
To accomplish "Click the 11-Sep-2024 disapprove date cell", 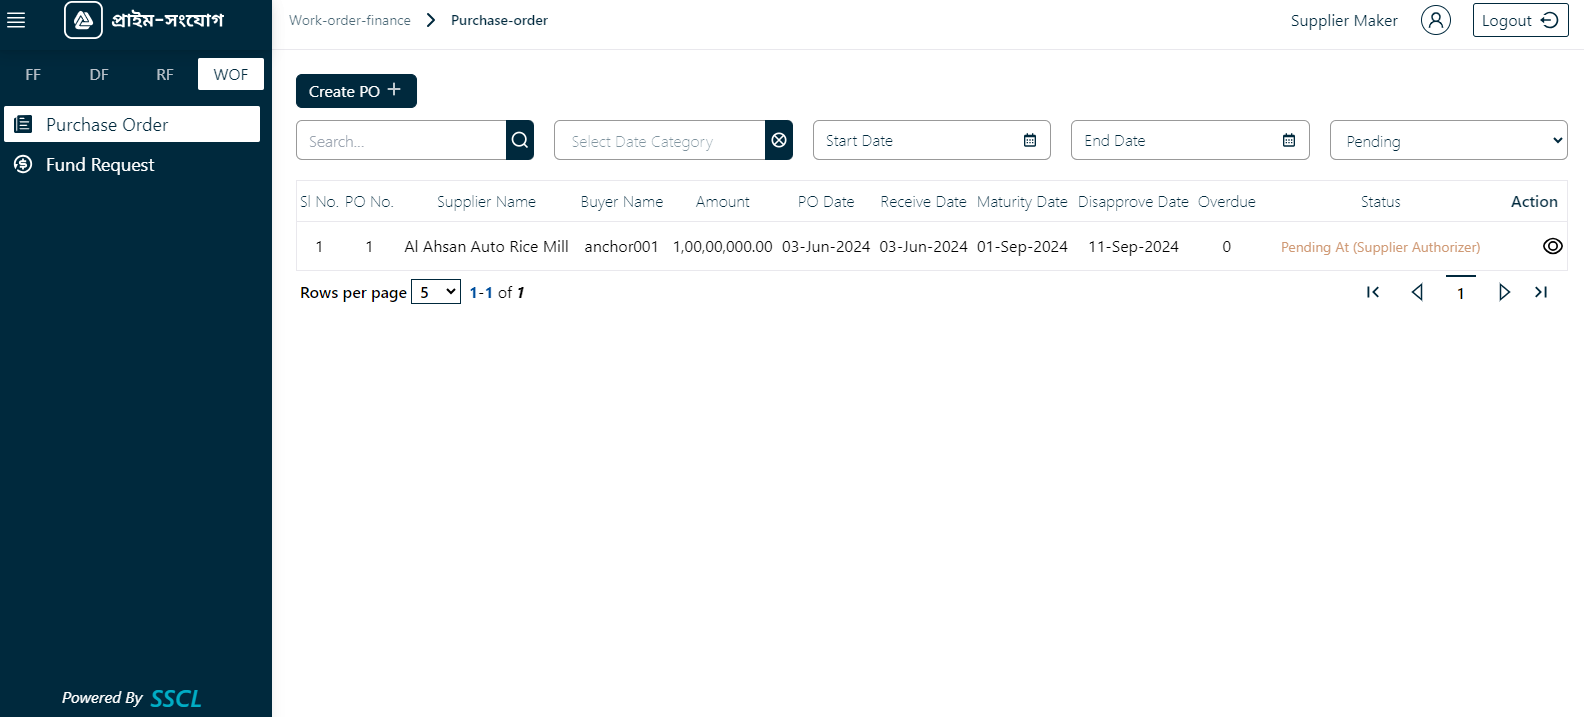I will coord(1133,246).
